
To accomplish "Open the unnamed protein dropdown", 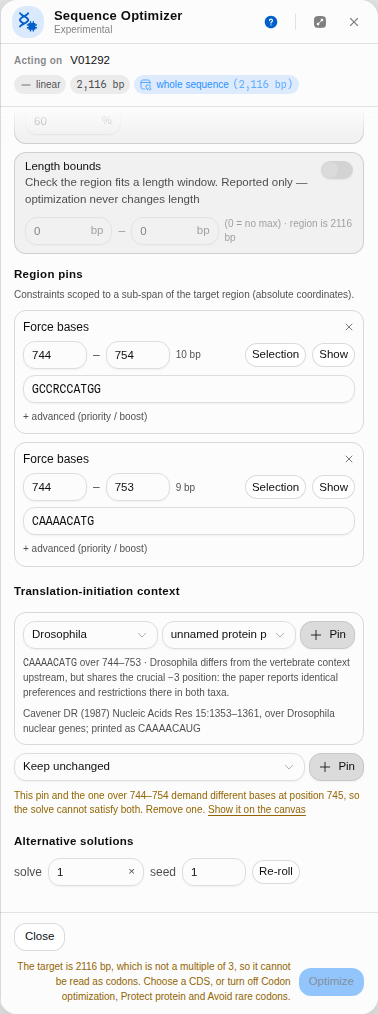I will click(229, 635).
